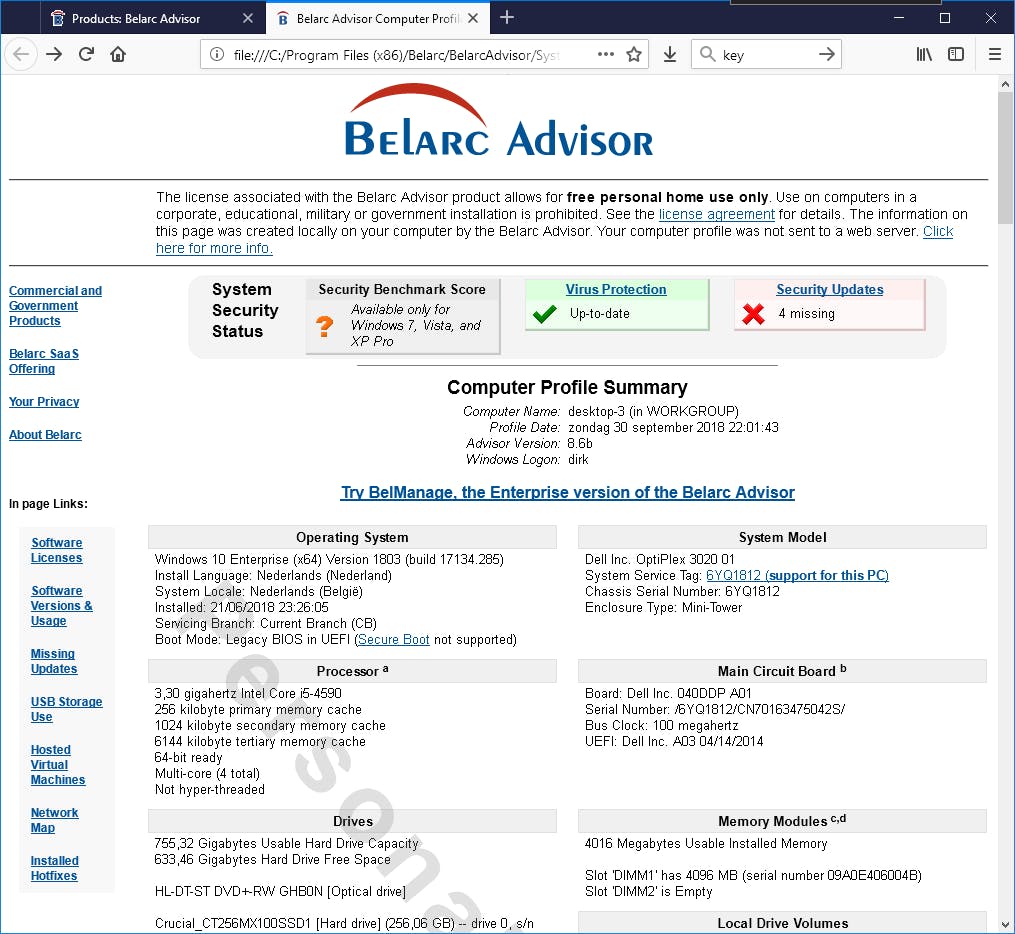The image size is (1015, 934).
Task: Click the System Model section header
Action: pos(782,537)
